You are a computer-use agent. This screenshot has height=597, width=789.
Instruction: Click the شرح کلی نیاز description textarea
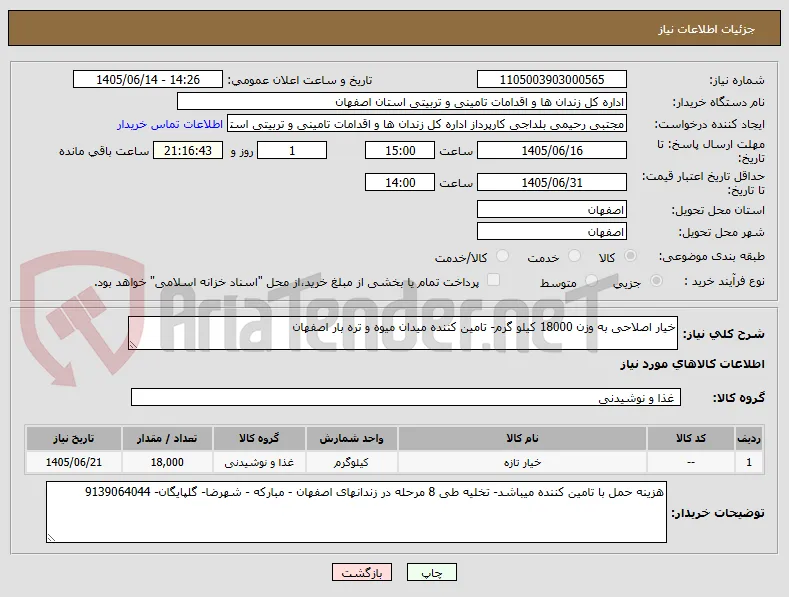pyautogui.click(x=403, y=333)
